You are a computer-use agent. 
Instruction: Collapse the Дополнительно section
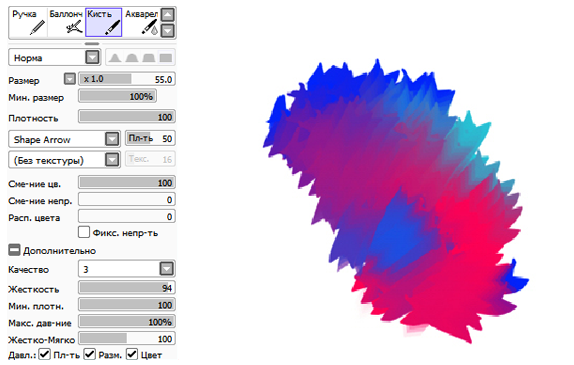[x=14, y=250]
